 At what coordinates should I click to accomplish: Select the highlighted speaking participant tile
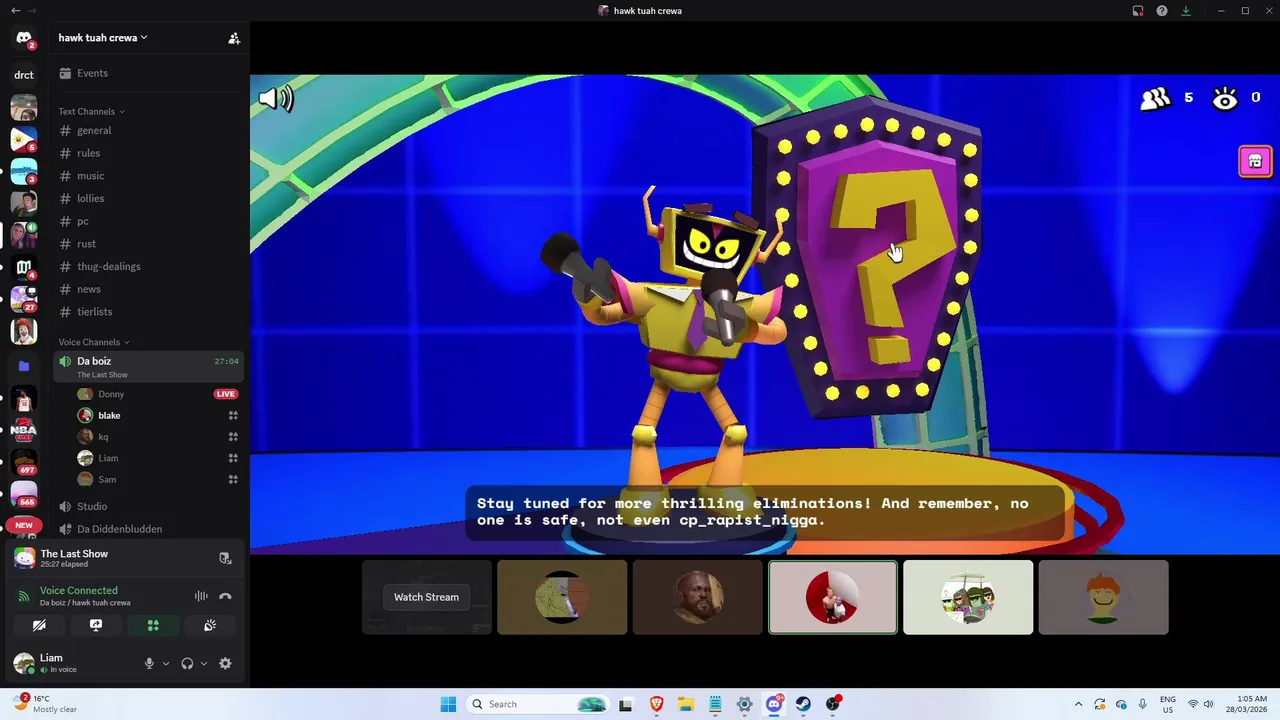pos(833,597)
